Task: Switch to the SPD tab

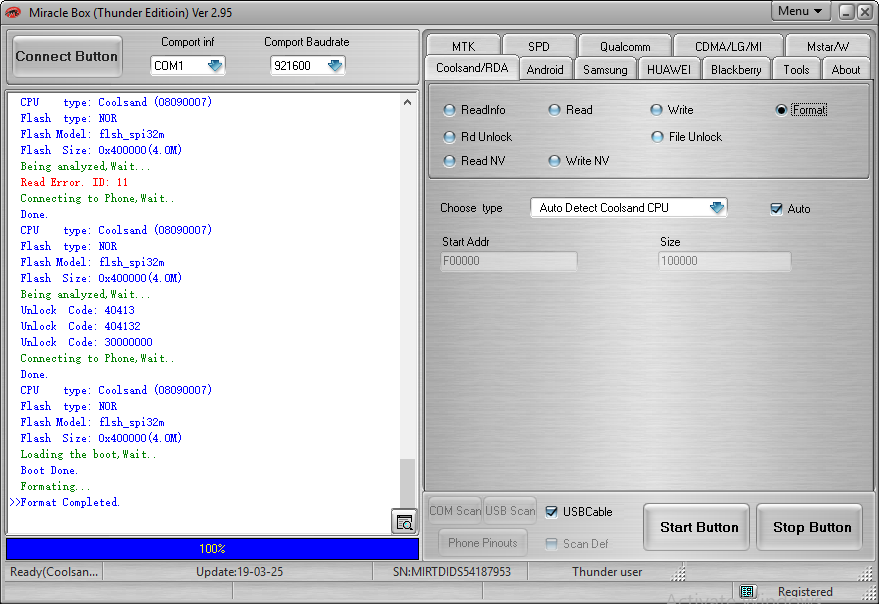Action: point(539,46)
